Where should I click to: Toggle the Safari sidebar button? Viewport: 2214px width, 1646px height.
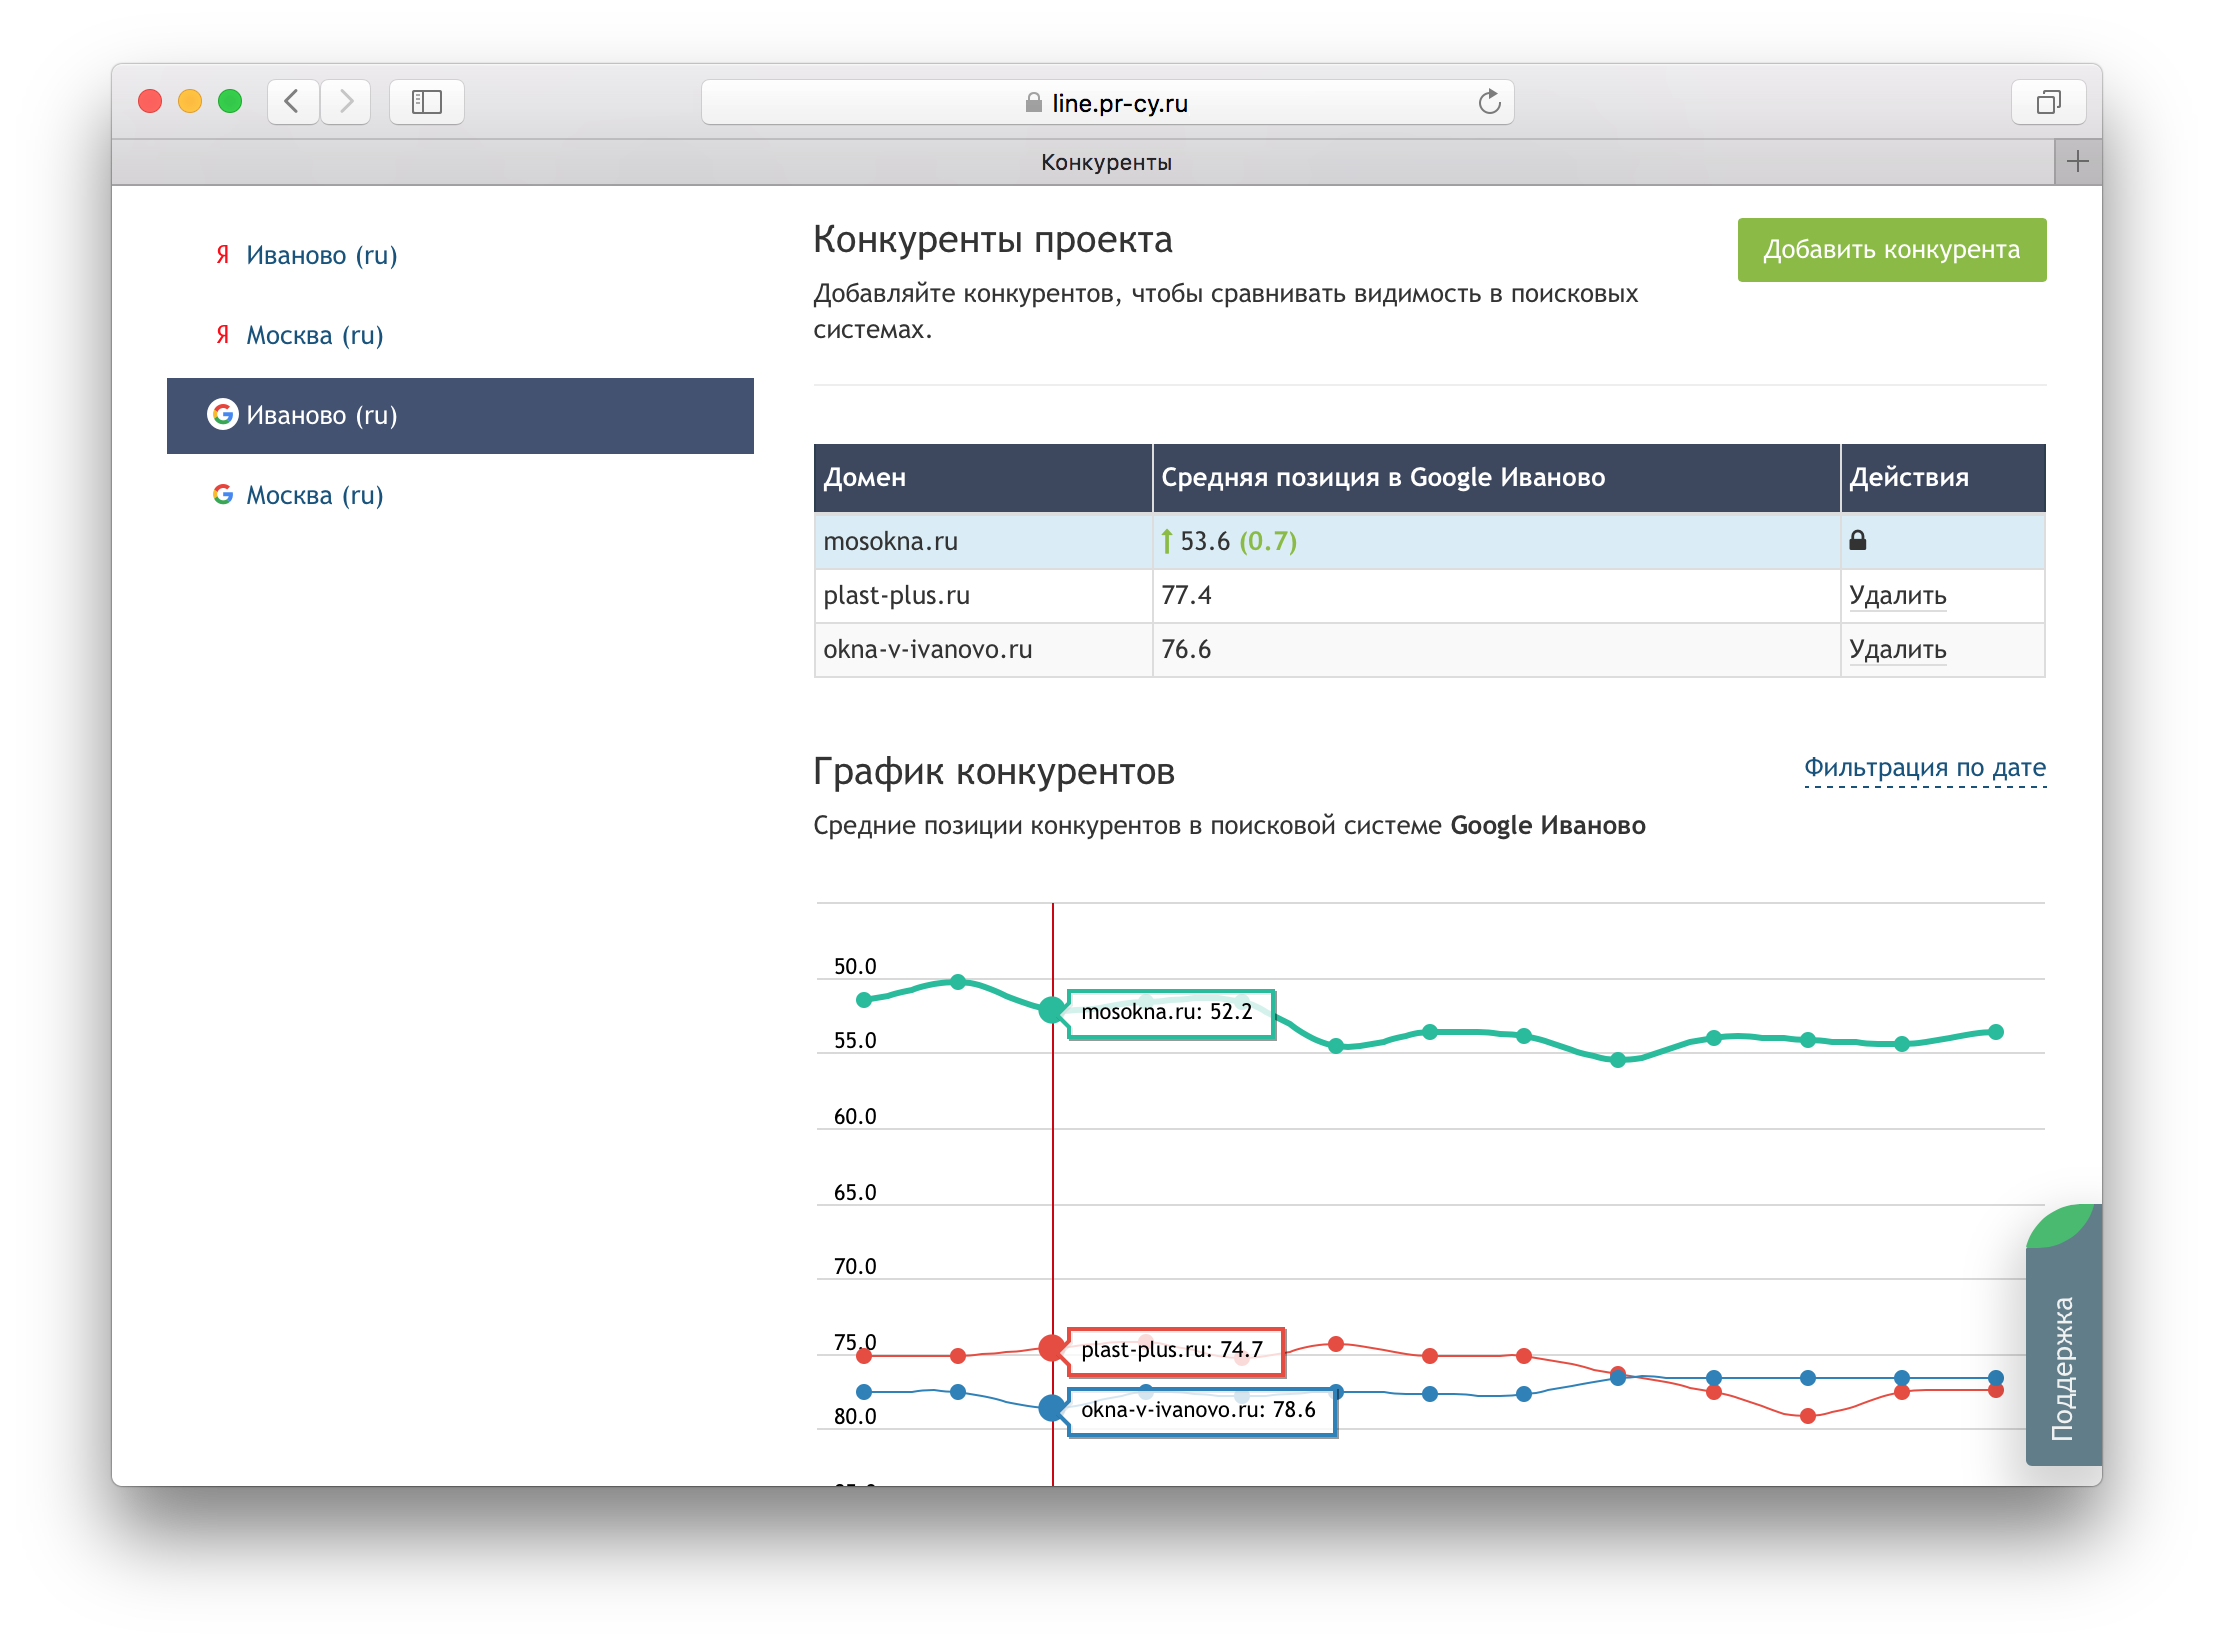tap(427, 102)
